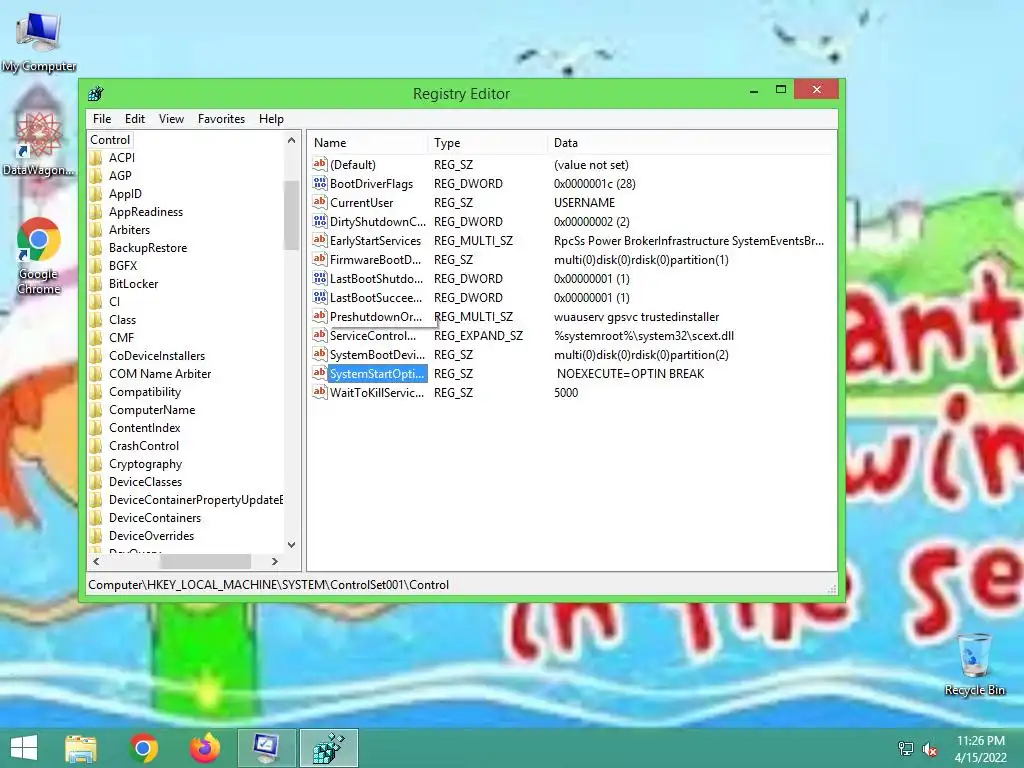This screenshot has height=768, width=1024.
Task: Select the AGP key in the tree
Action: tap(120, 176)
